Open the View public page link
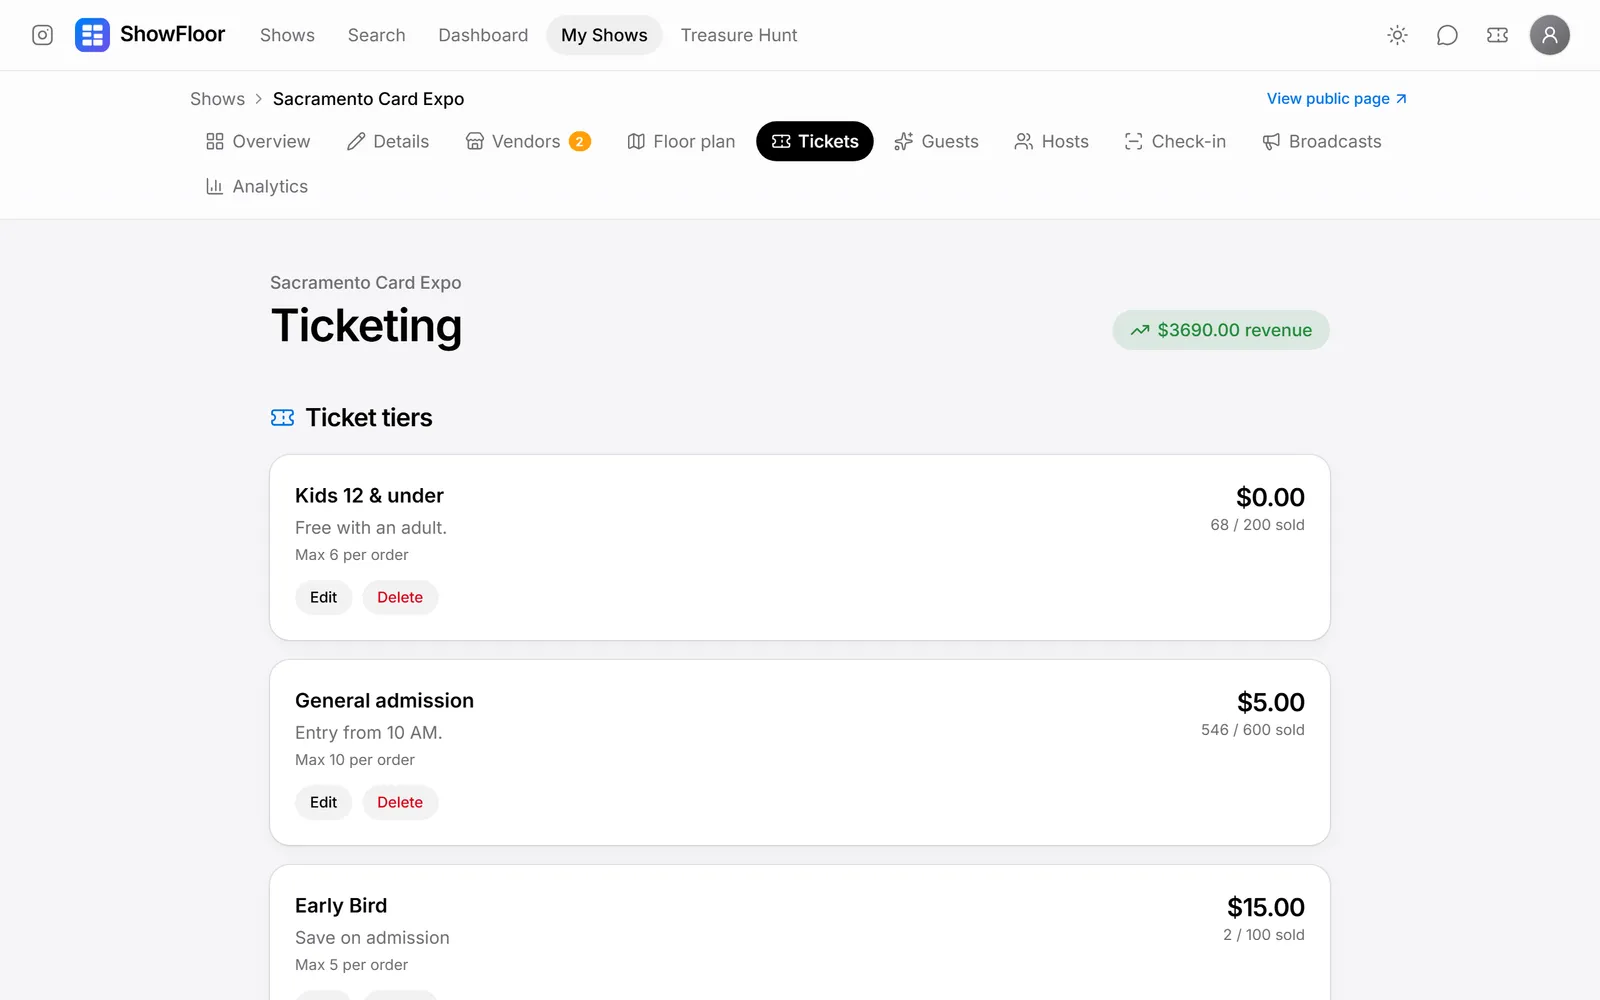This screenshot has width=1600, height=1000. click(x=1337, y=99)
